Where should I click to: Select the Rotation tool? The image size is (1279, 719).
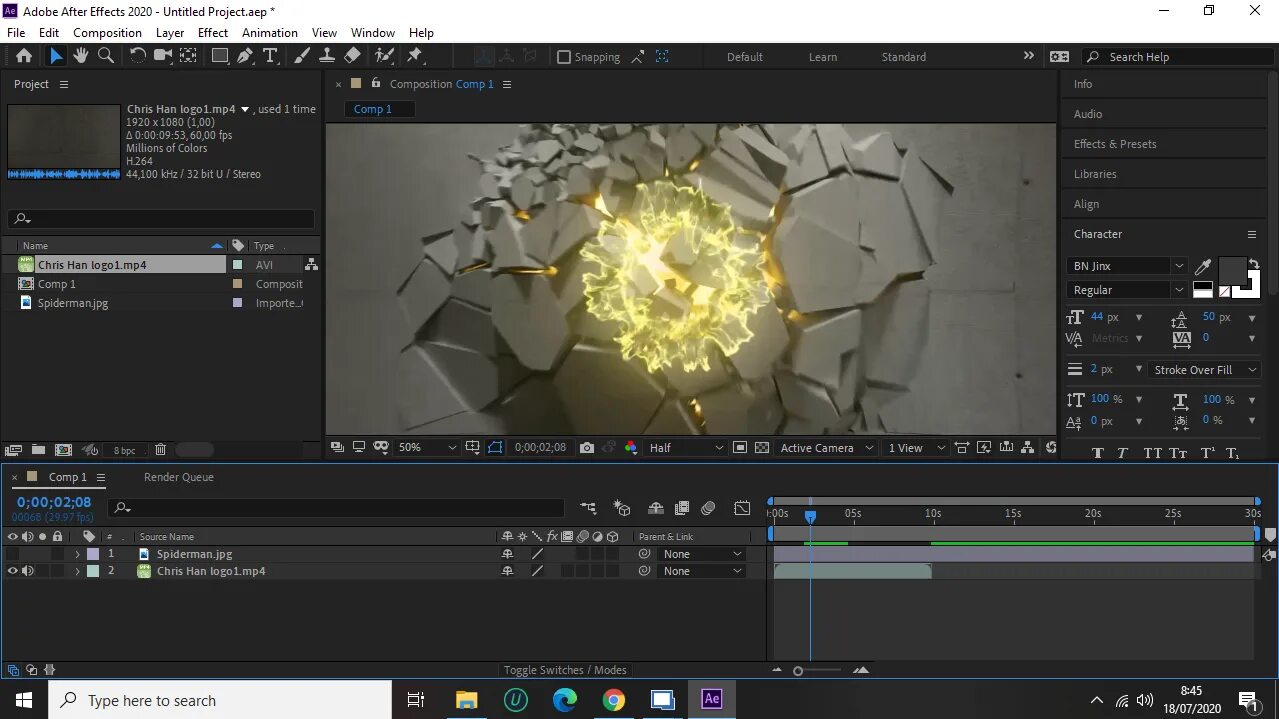[x=138, y=56]
